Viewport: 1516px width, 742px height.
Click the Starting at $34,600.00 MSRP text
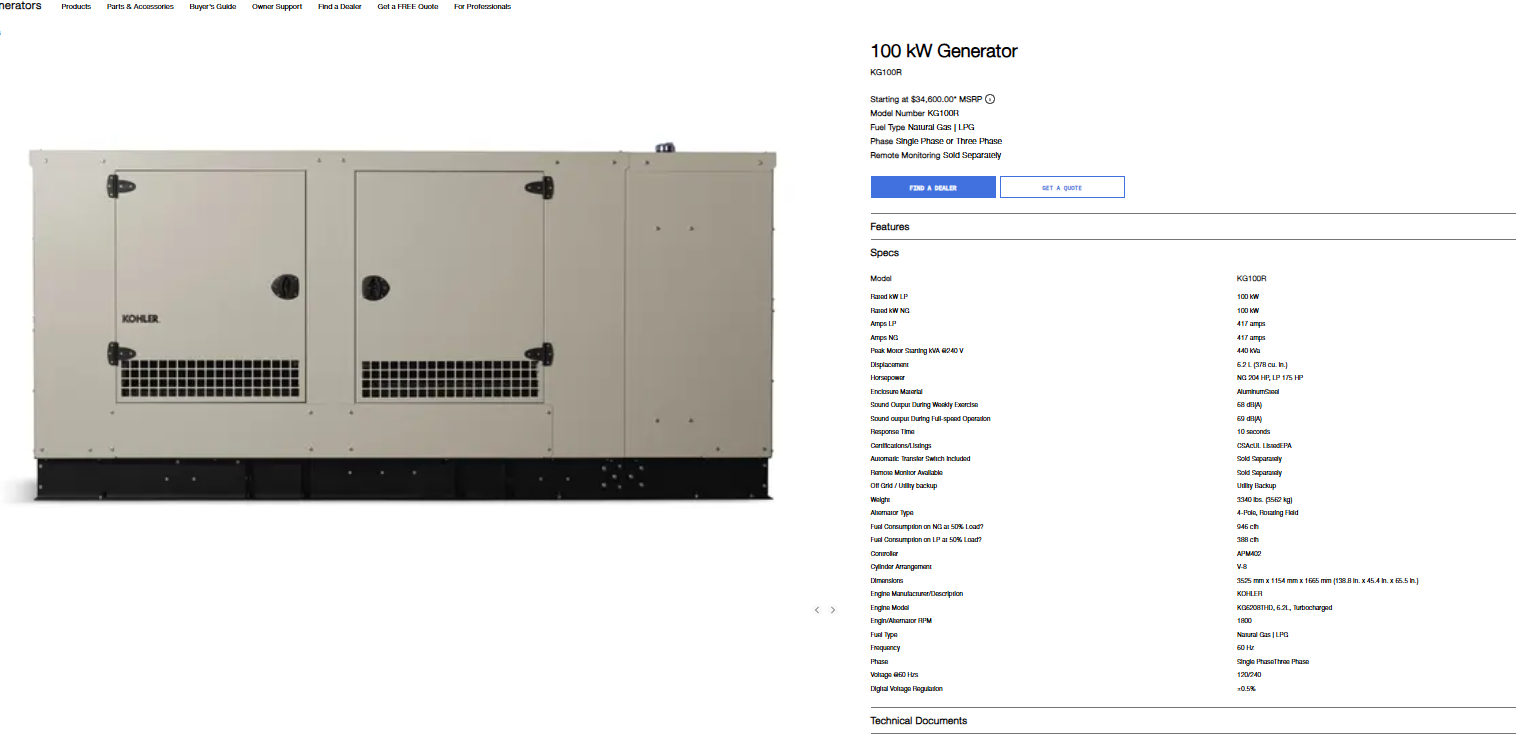pos(926,99)
